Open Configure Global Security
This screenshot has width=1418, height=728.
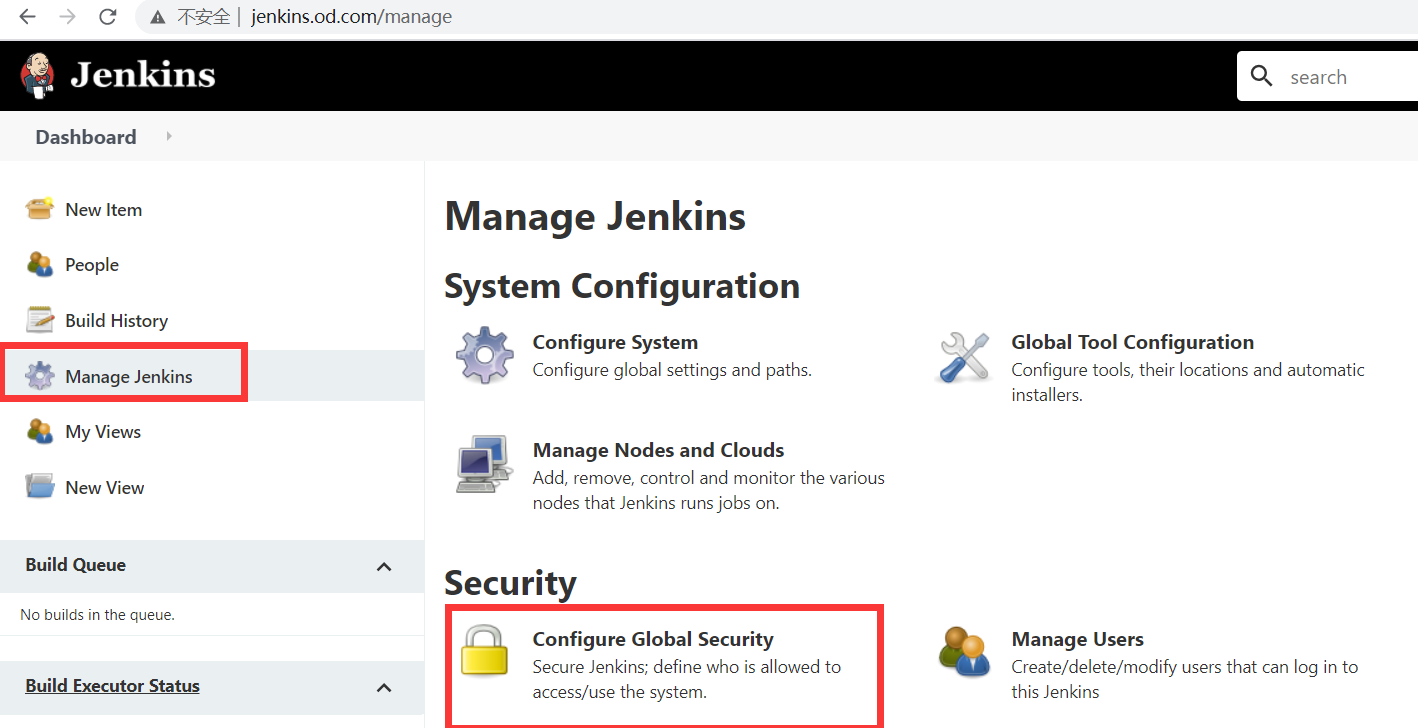coord(653,639)
